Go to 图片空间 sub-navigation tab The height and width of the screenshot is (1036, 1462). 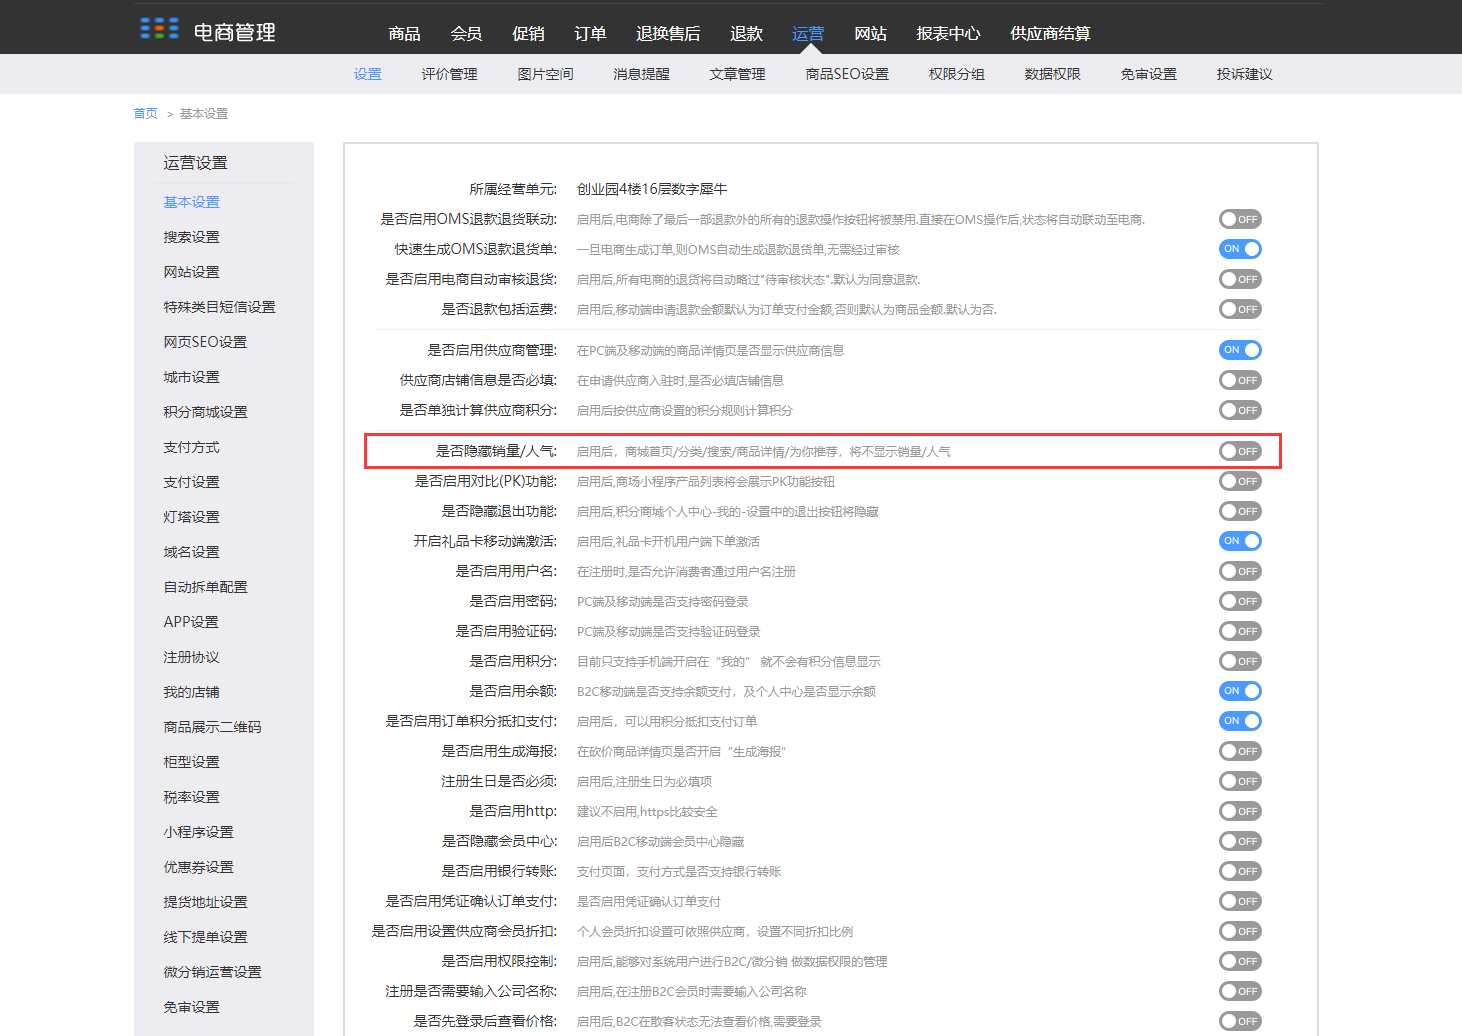coord(545,74)
